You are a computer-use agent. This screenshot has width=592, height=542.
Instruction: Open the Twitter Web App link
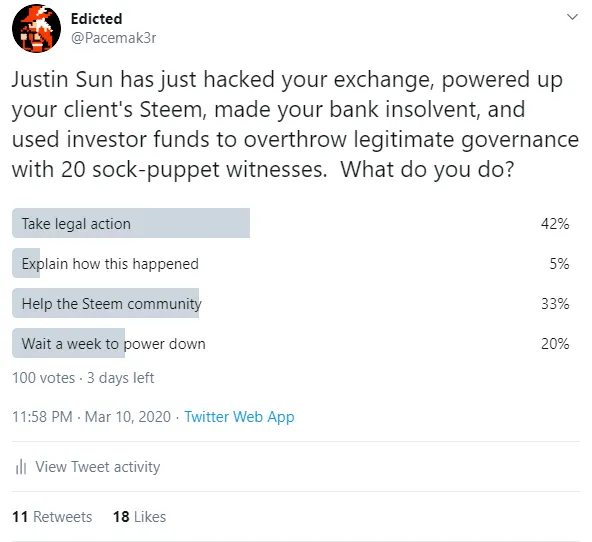click(239, 417)
